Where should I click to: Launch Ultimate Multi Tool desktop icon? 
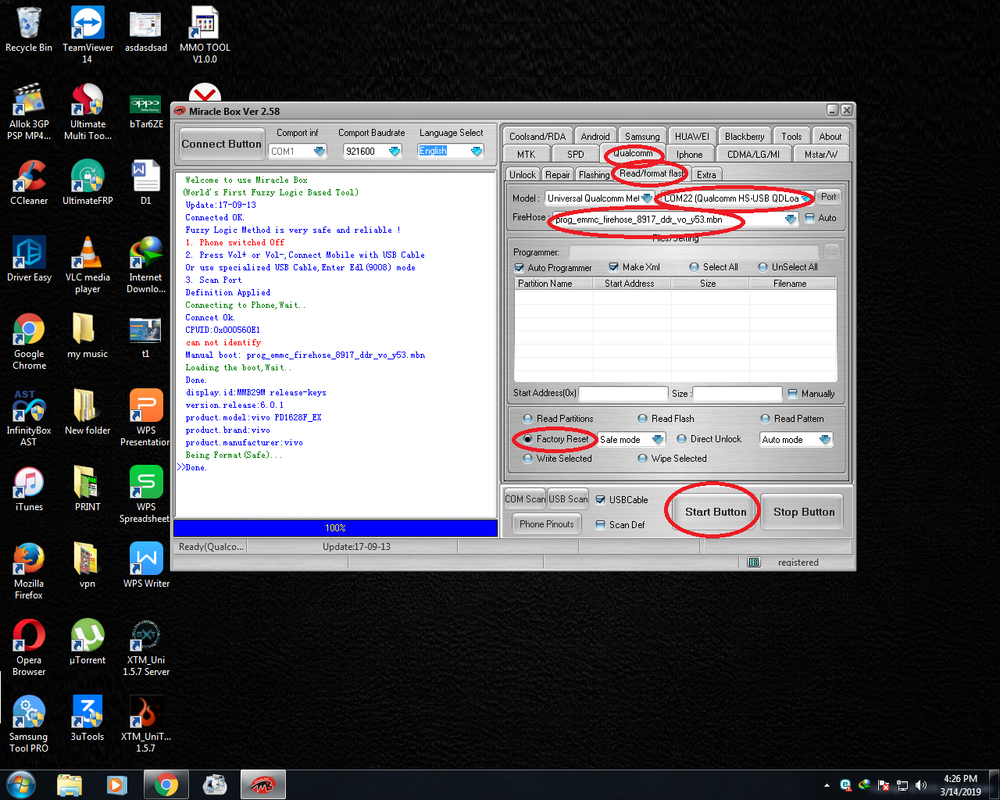pyautogui.click(x=87, y=112)
